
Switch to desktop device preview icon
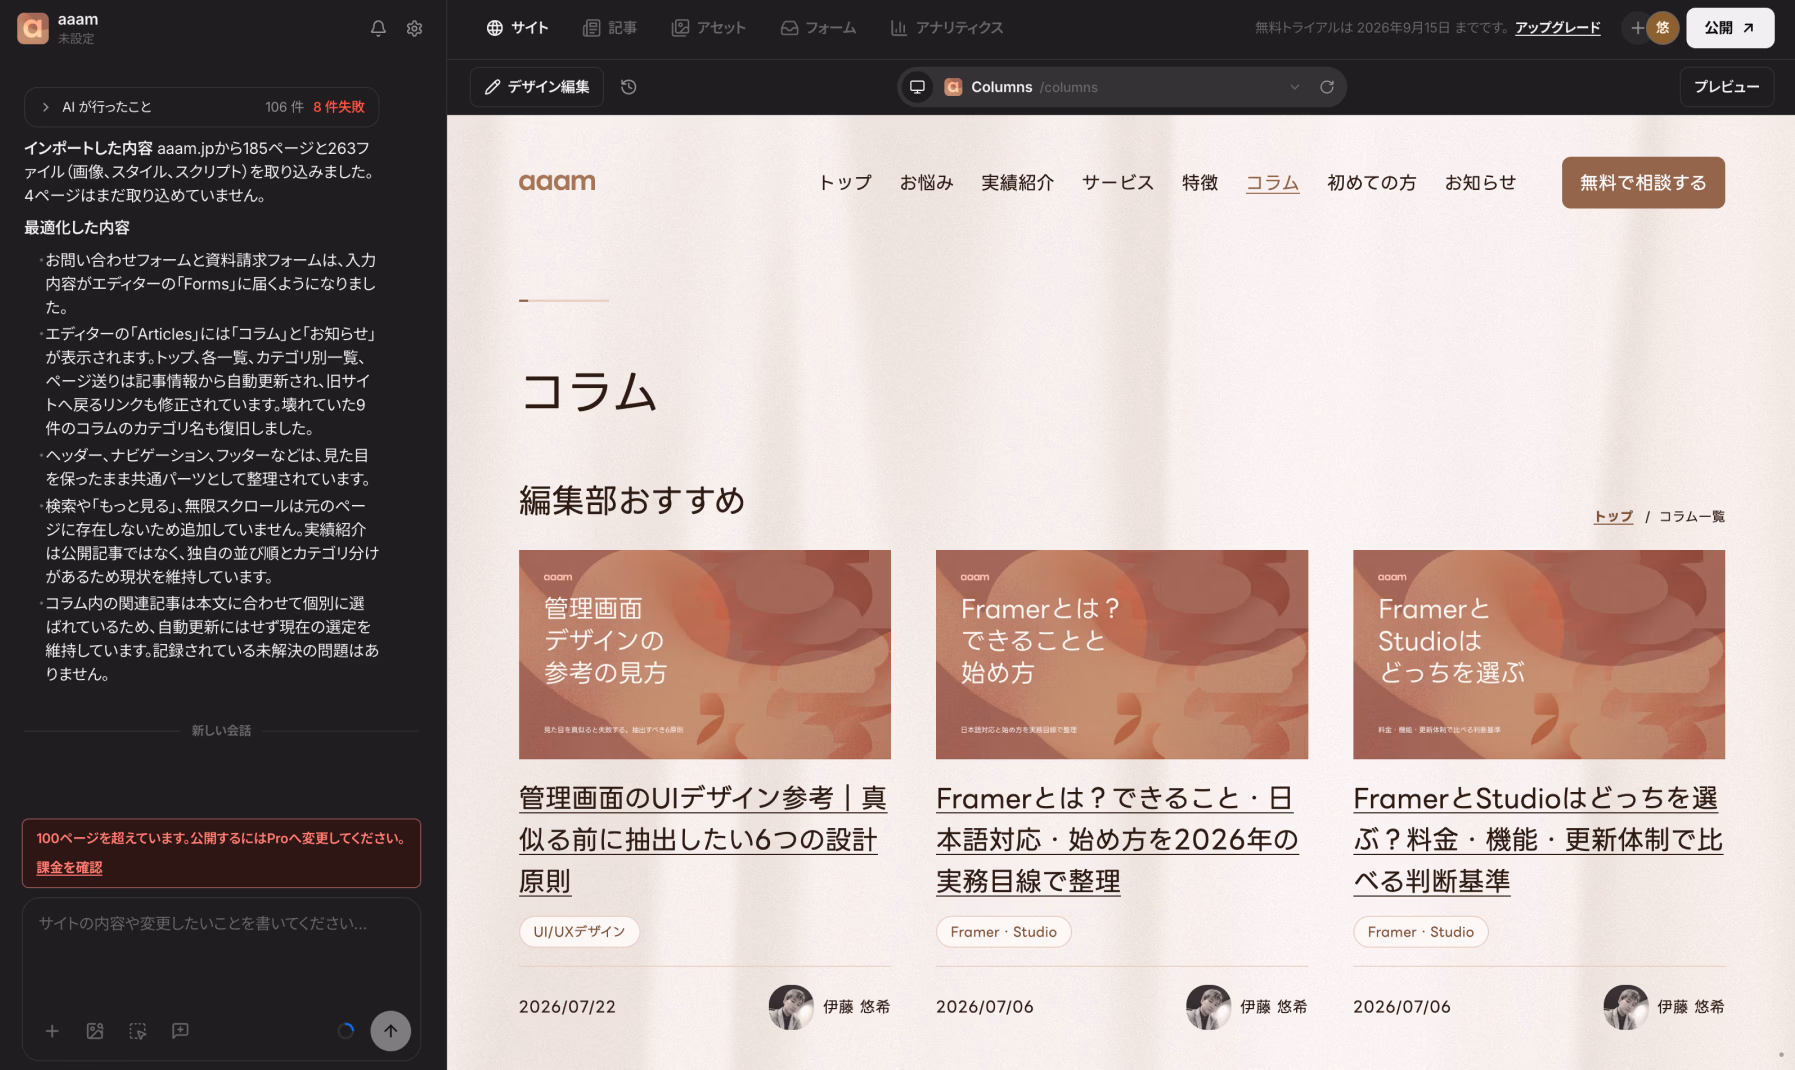point(917,87)
